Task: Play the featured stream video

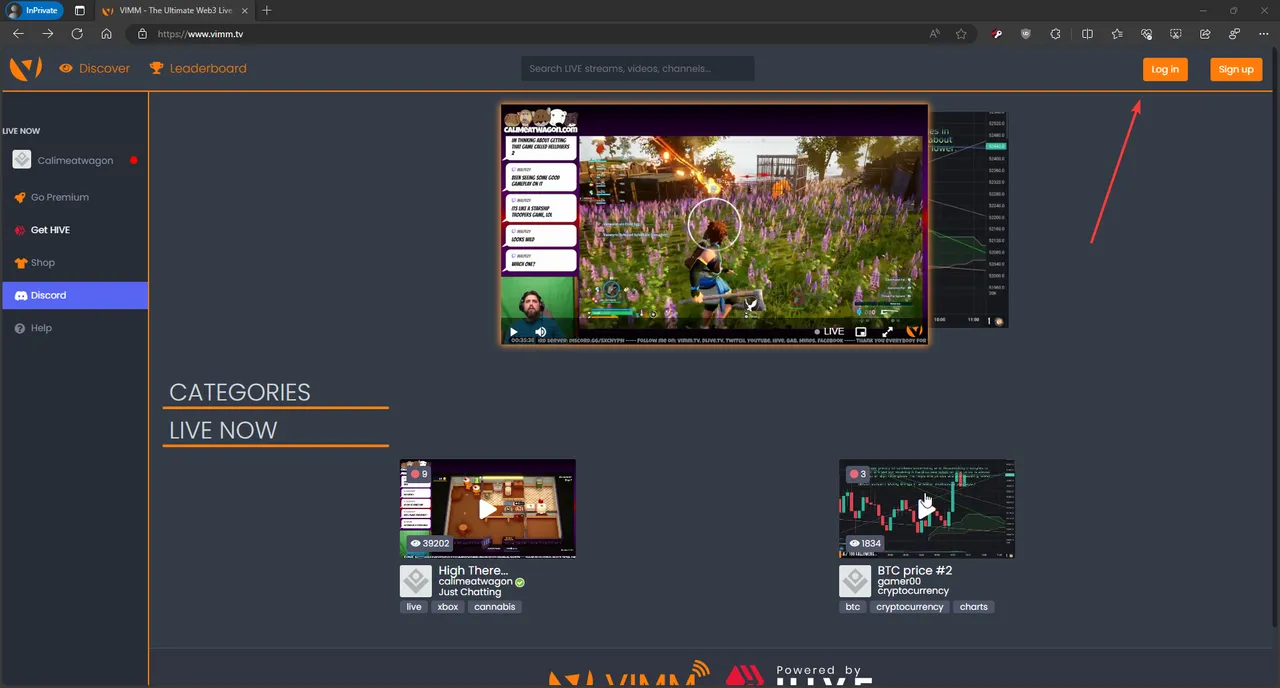Action: click(x=514, y=332)
